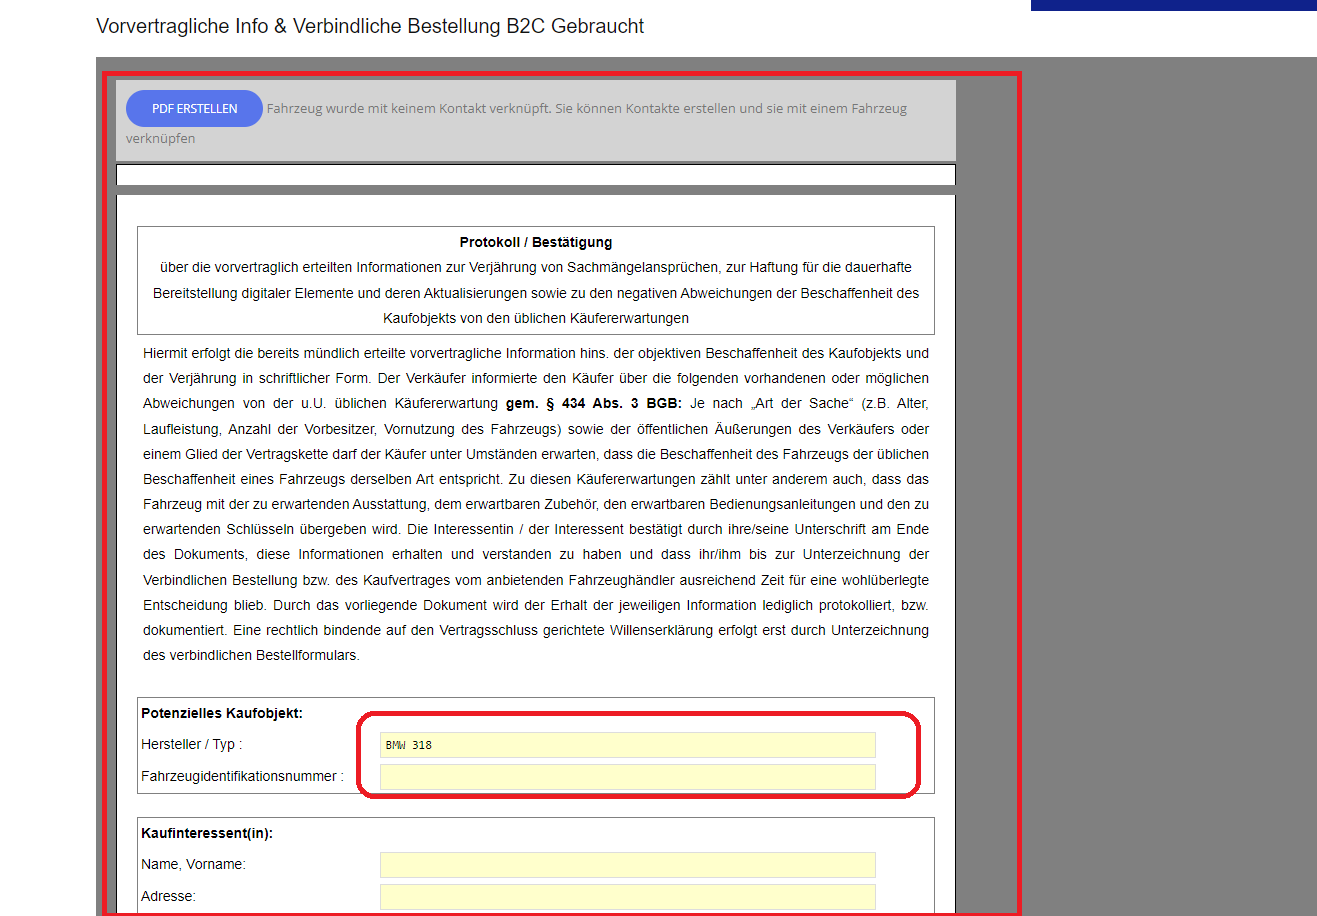This screenshot has height=916, width=1317.
Task: Click the notice Fahrzeug wurde mit keinem Kontakt verknüpft
Action: pyautogui.click(x=409, y=108)
